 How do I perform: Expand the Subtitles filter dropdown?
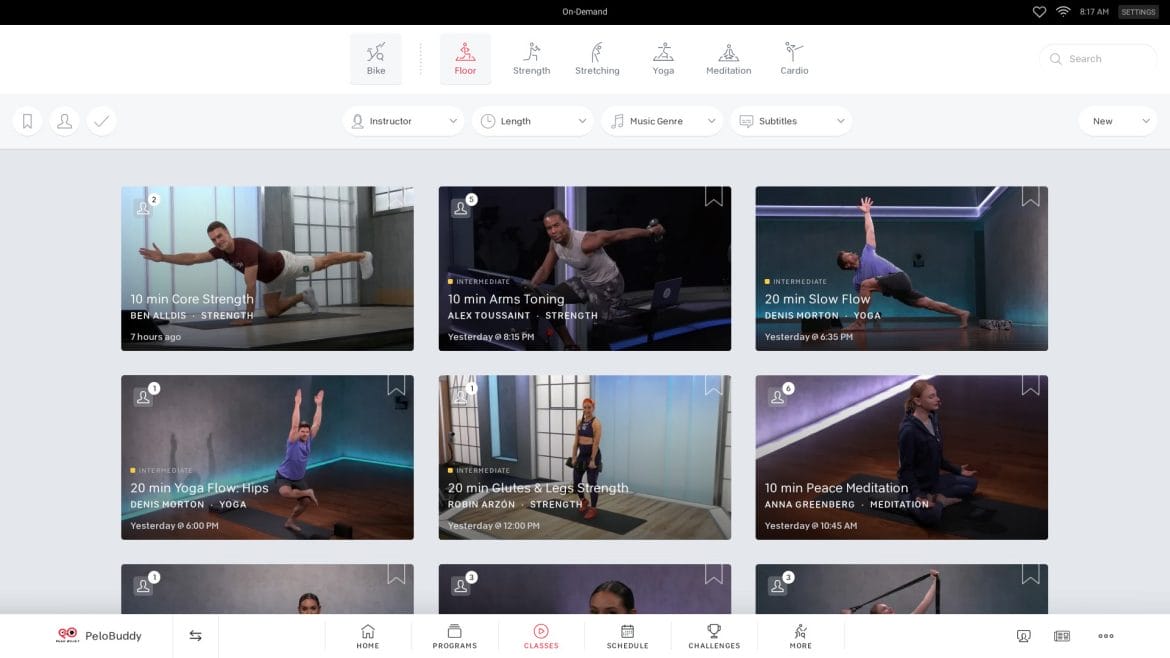(x=791, y=121)
